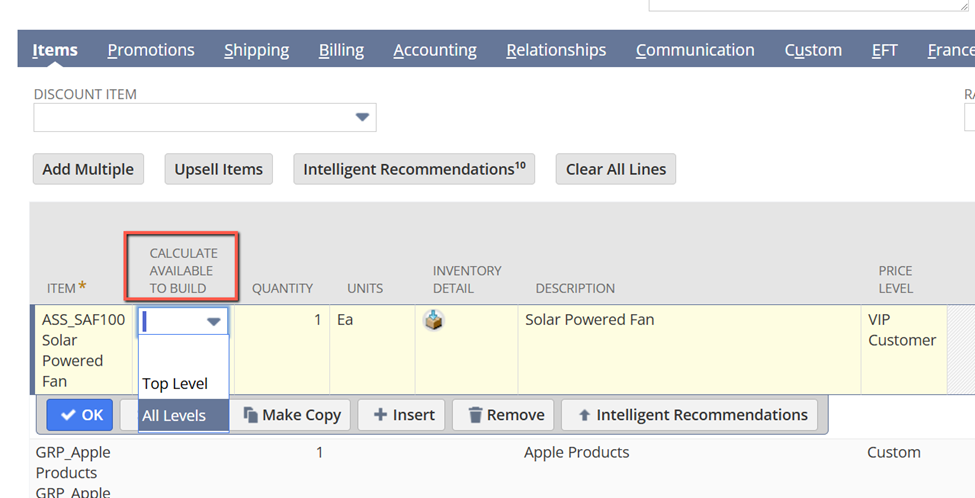The height and width of the screenshot is (498, 975).
Task: Go to the Billing tab
Action: coord(341,50)
